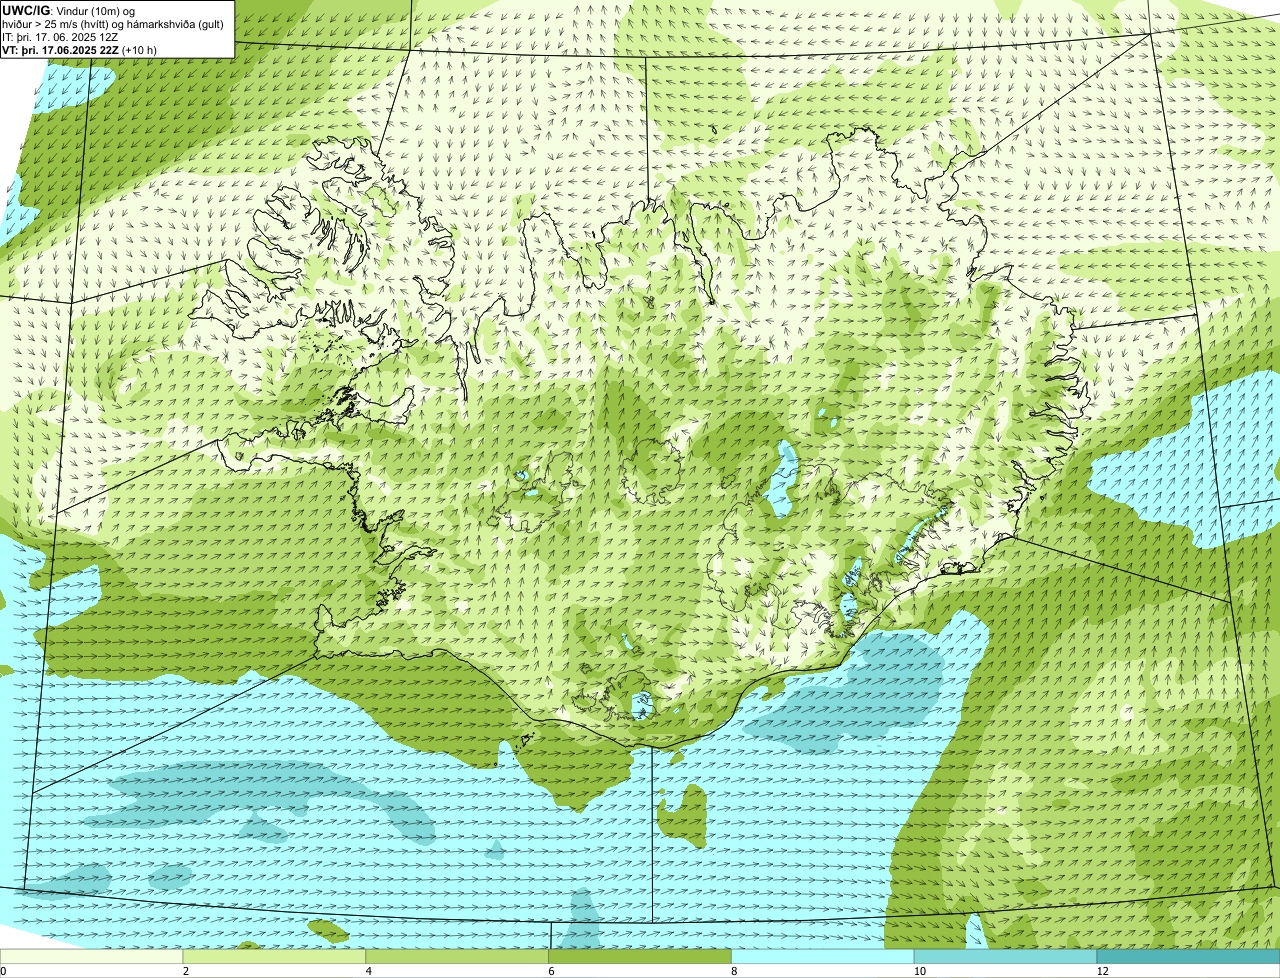The width and height of the screenshot is (1280, 978).
Task: Click the initial time 'IT: þri. 17. 06. 2025 12Z'
Action: pyautogui.click(x=60, y=36)
